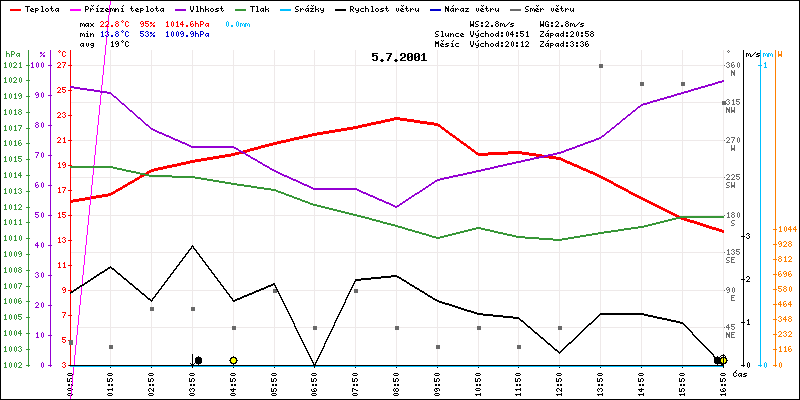The width and height of the screenshot is (800, 400).
Task: Click the min humidity value 53%
Action: (146, 33)
